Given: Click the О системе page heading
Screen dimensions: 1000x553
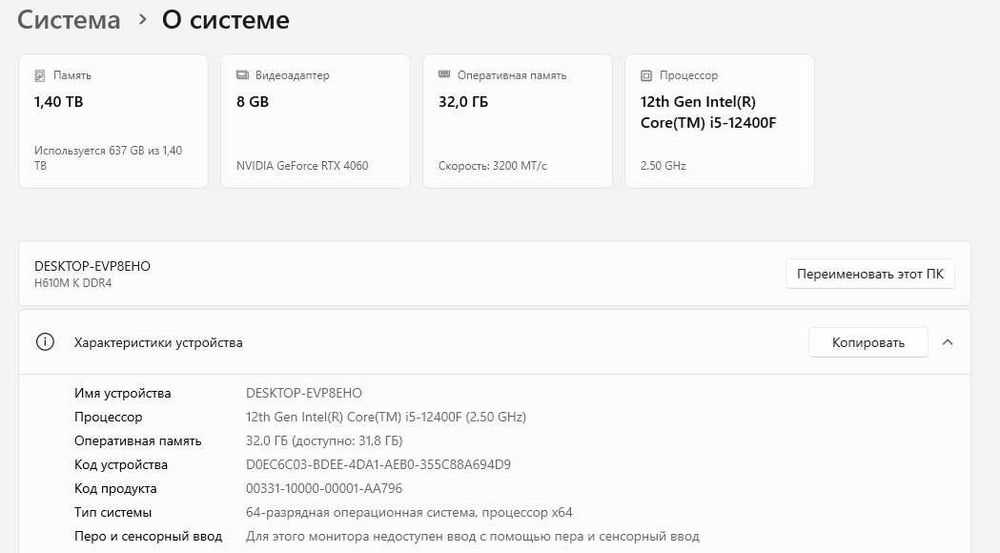Looking at the screenshot, I should click(226, 20).
